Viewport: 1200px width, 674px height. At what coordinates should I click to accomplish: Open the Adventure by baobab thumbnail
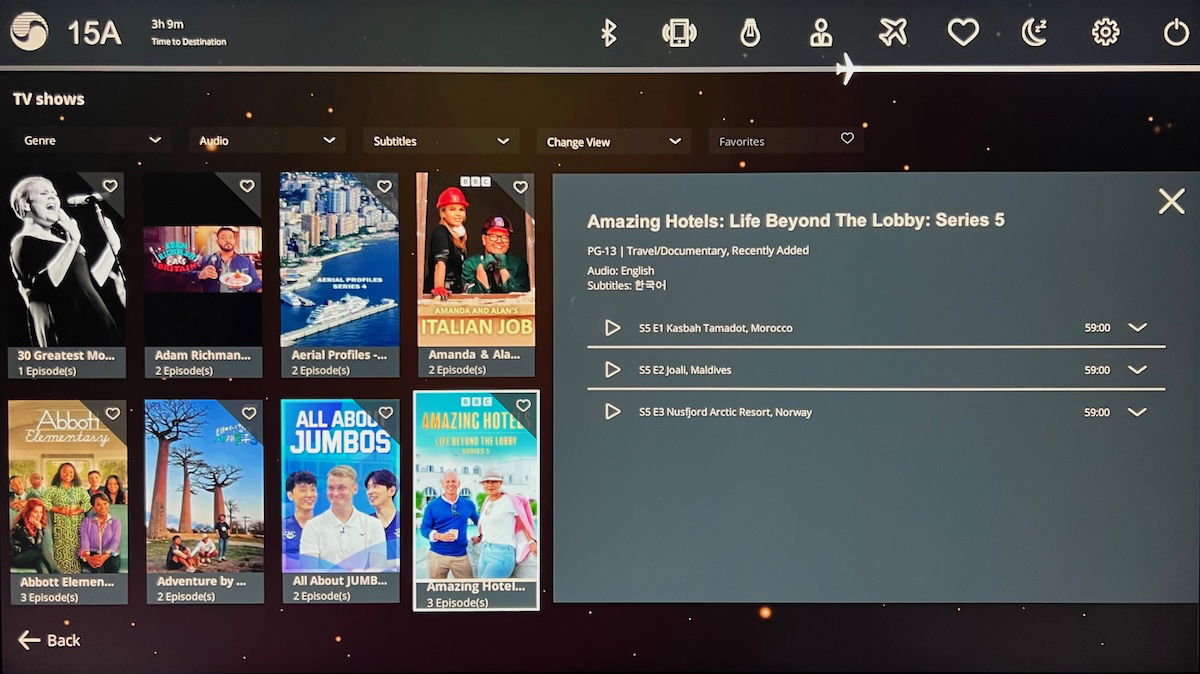(x=204, y=486)
